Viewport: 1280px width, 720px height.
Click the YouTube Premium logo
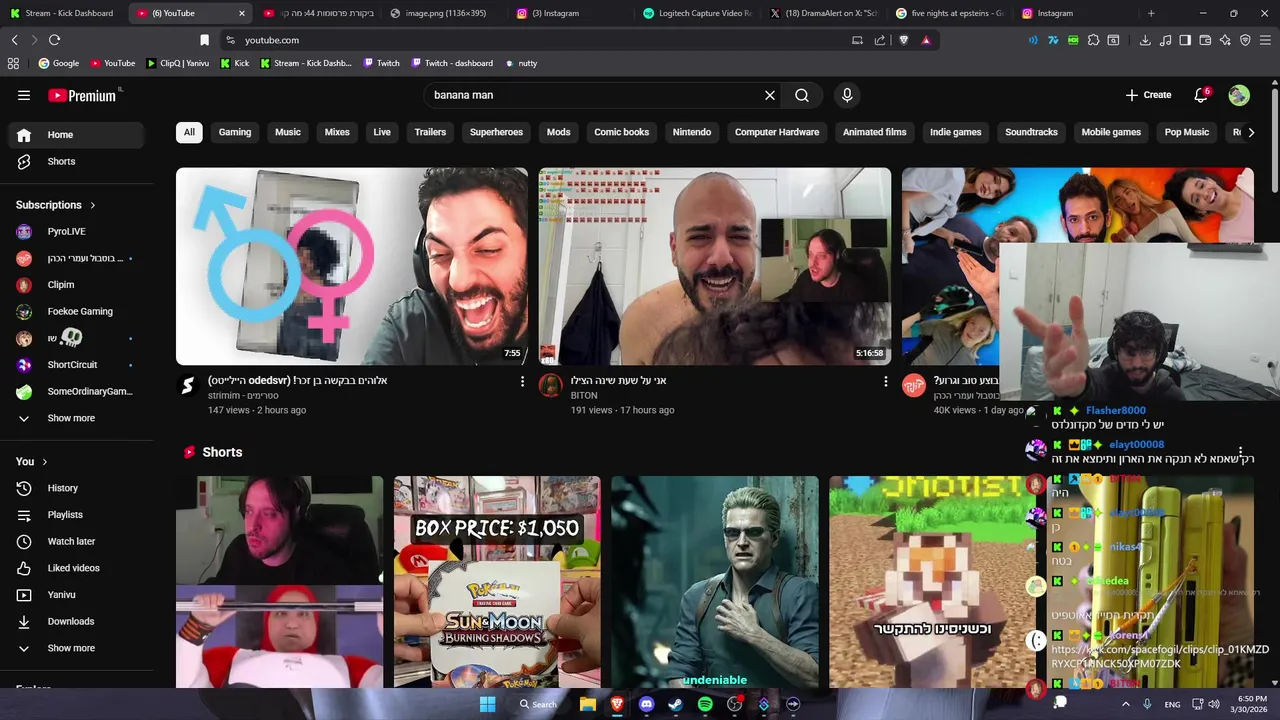click(x=82, y=95)
